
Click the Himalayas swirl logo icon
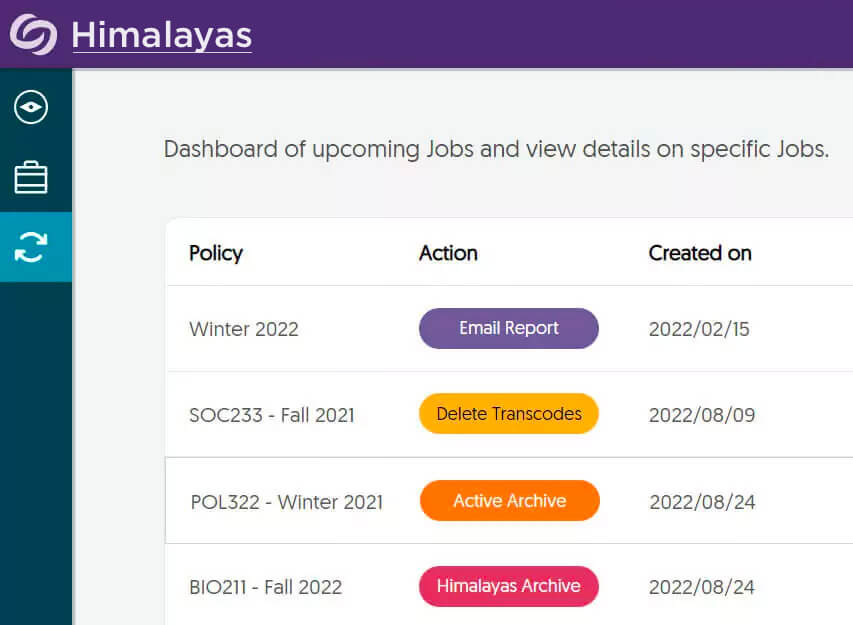pos(34,34)
